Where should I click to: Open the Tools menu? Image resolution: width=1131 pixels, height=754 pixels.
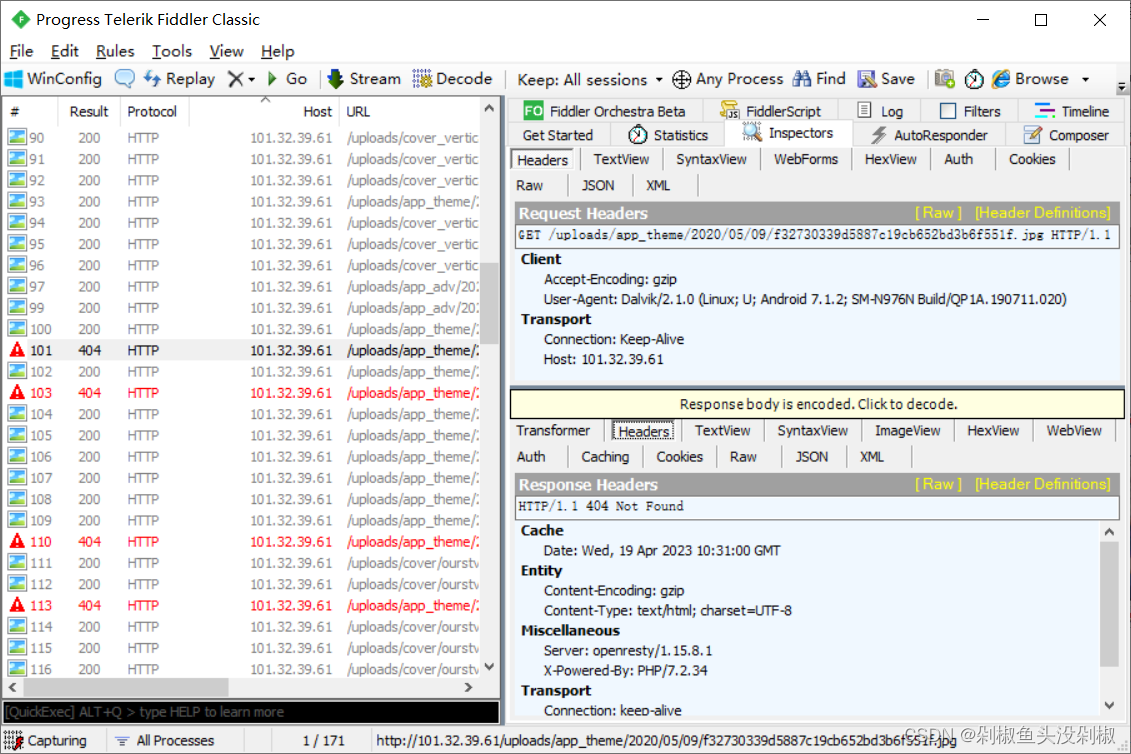pos(172,51)
